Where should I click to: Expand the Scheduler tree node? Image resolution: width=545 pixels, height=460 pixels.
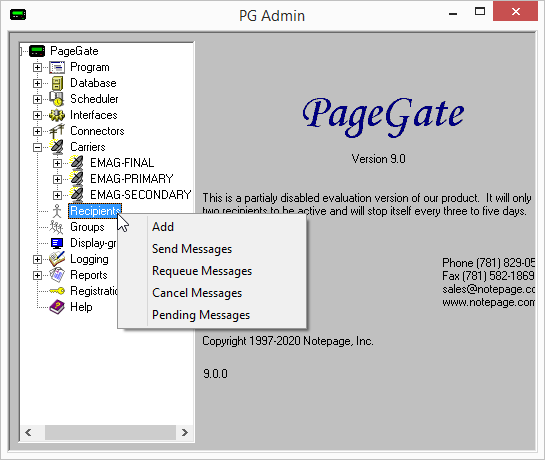click(x=37, y=99)
